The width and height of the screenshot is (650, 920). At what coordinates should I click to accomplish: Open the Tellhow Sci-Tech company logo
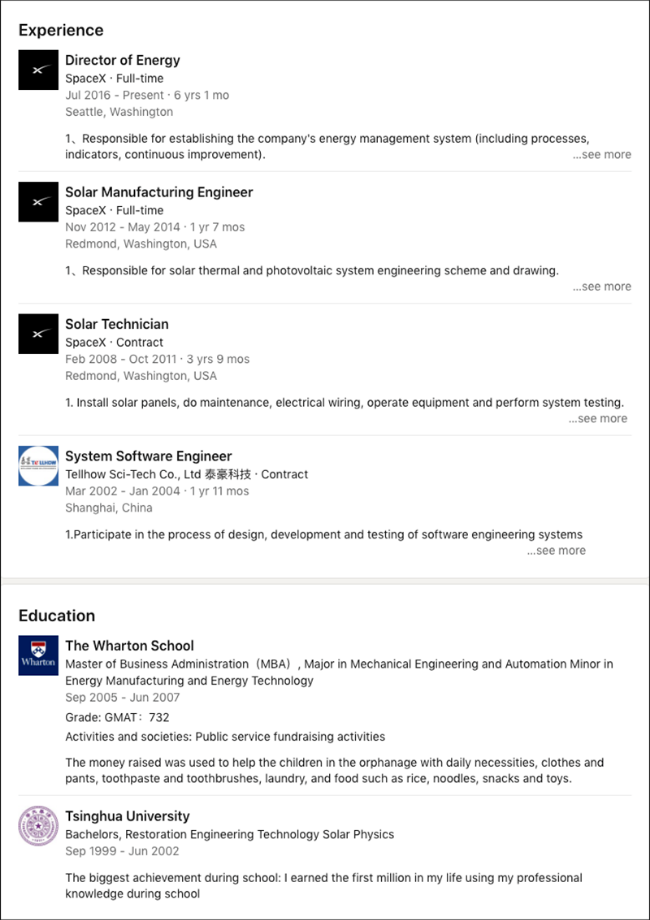coord(38,466)
